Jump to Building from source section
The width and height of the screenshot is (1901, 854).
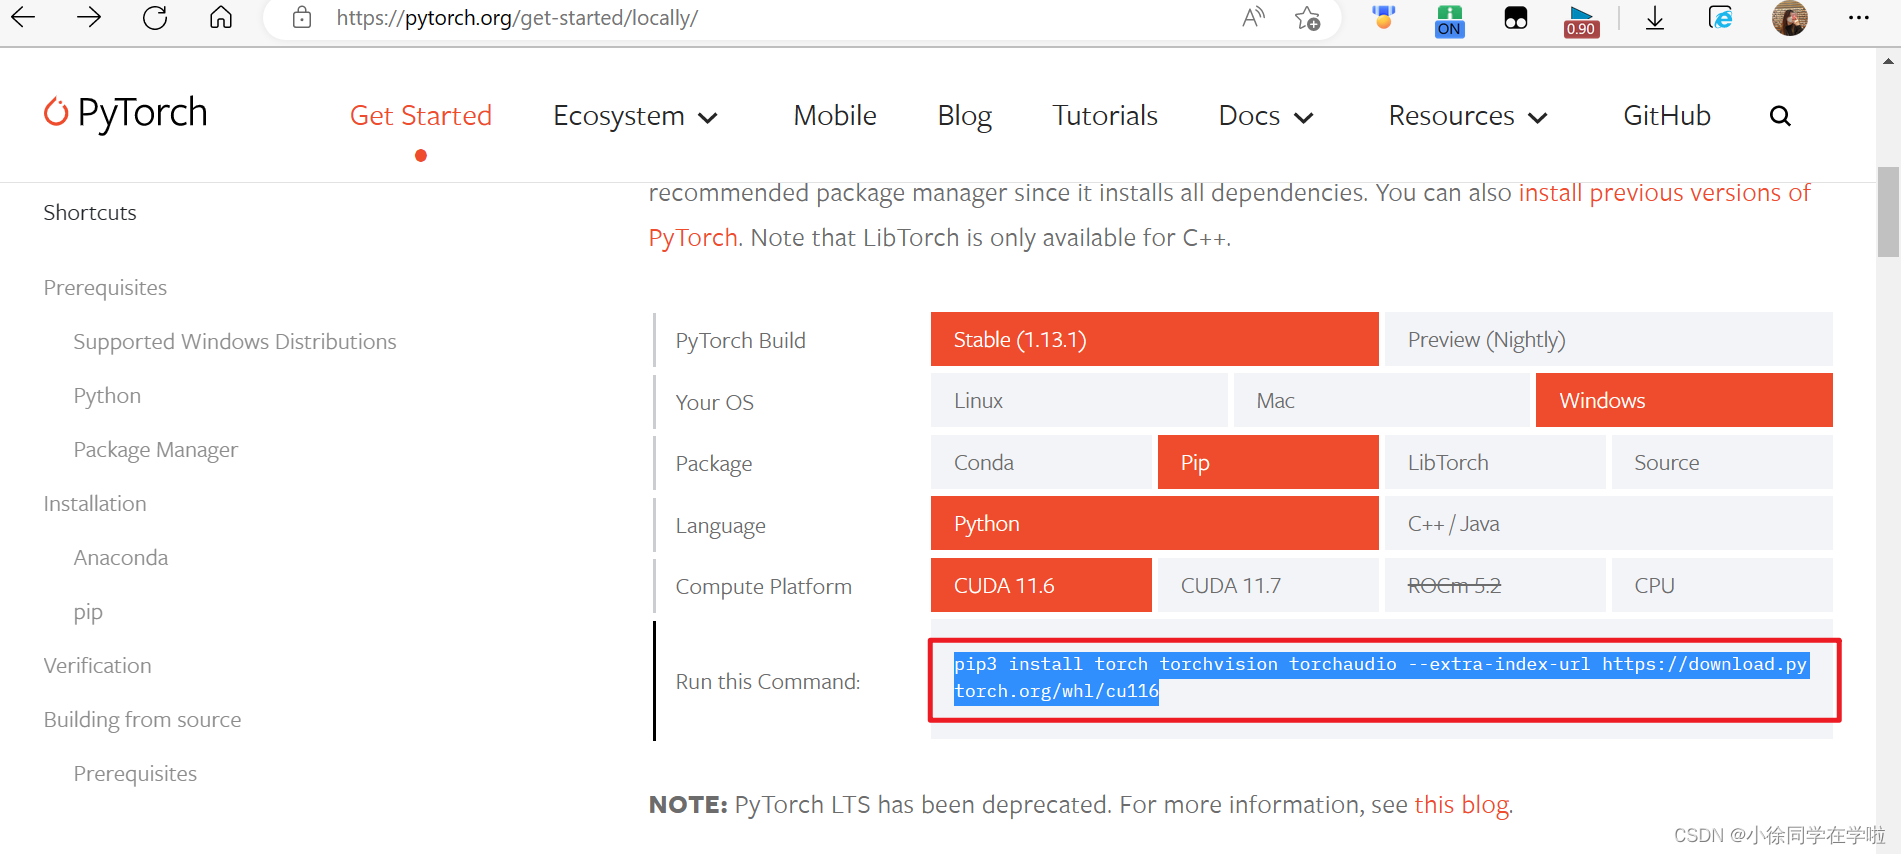pos(142,720)
